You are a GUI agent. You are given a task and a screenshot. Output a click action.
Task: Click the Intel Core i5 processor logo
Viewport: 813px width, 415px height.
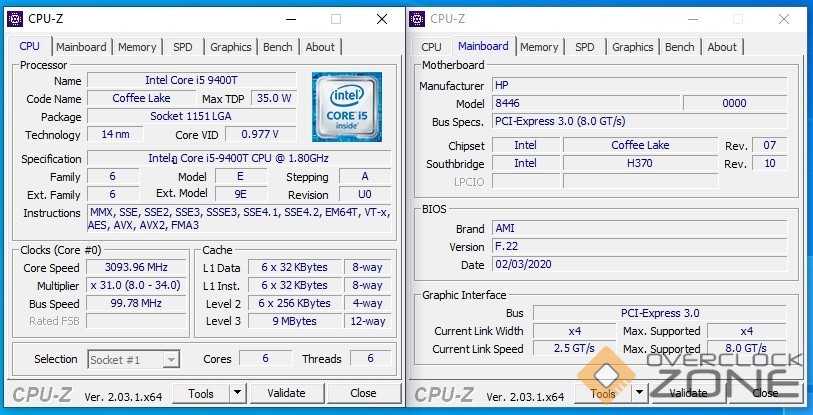click(x=347, y=107)
